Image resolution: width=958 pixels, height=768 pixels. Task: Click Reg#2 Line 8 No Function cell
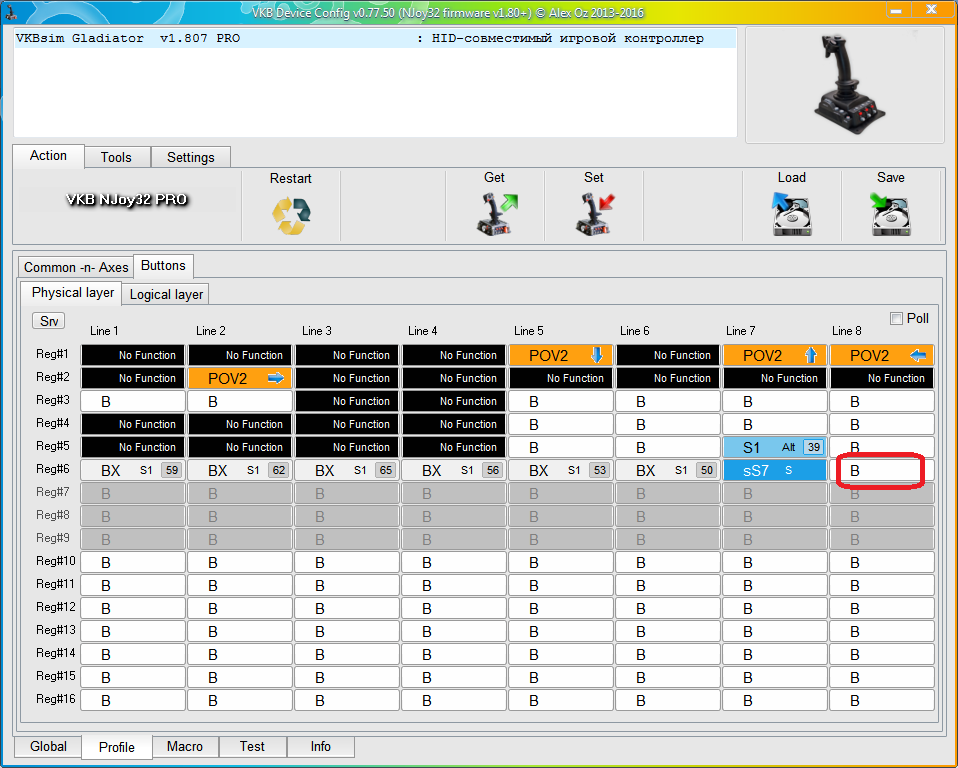click(x=881, y=378)
